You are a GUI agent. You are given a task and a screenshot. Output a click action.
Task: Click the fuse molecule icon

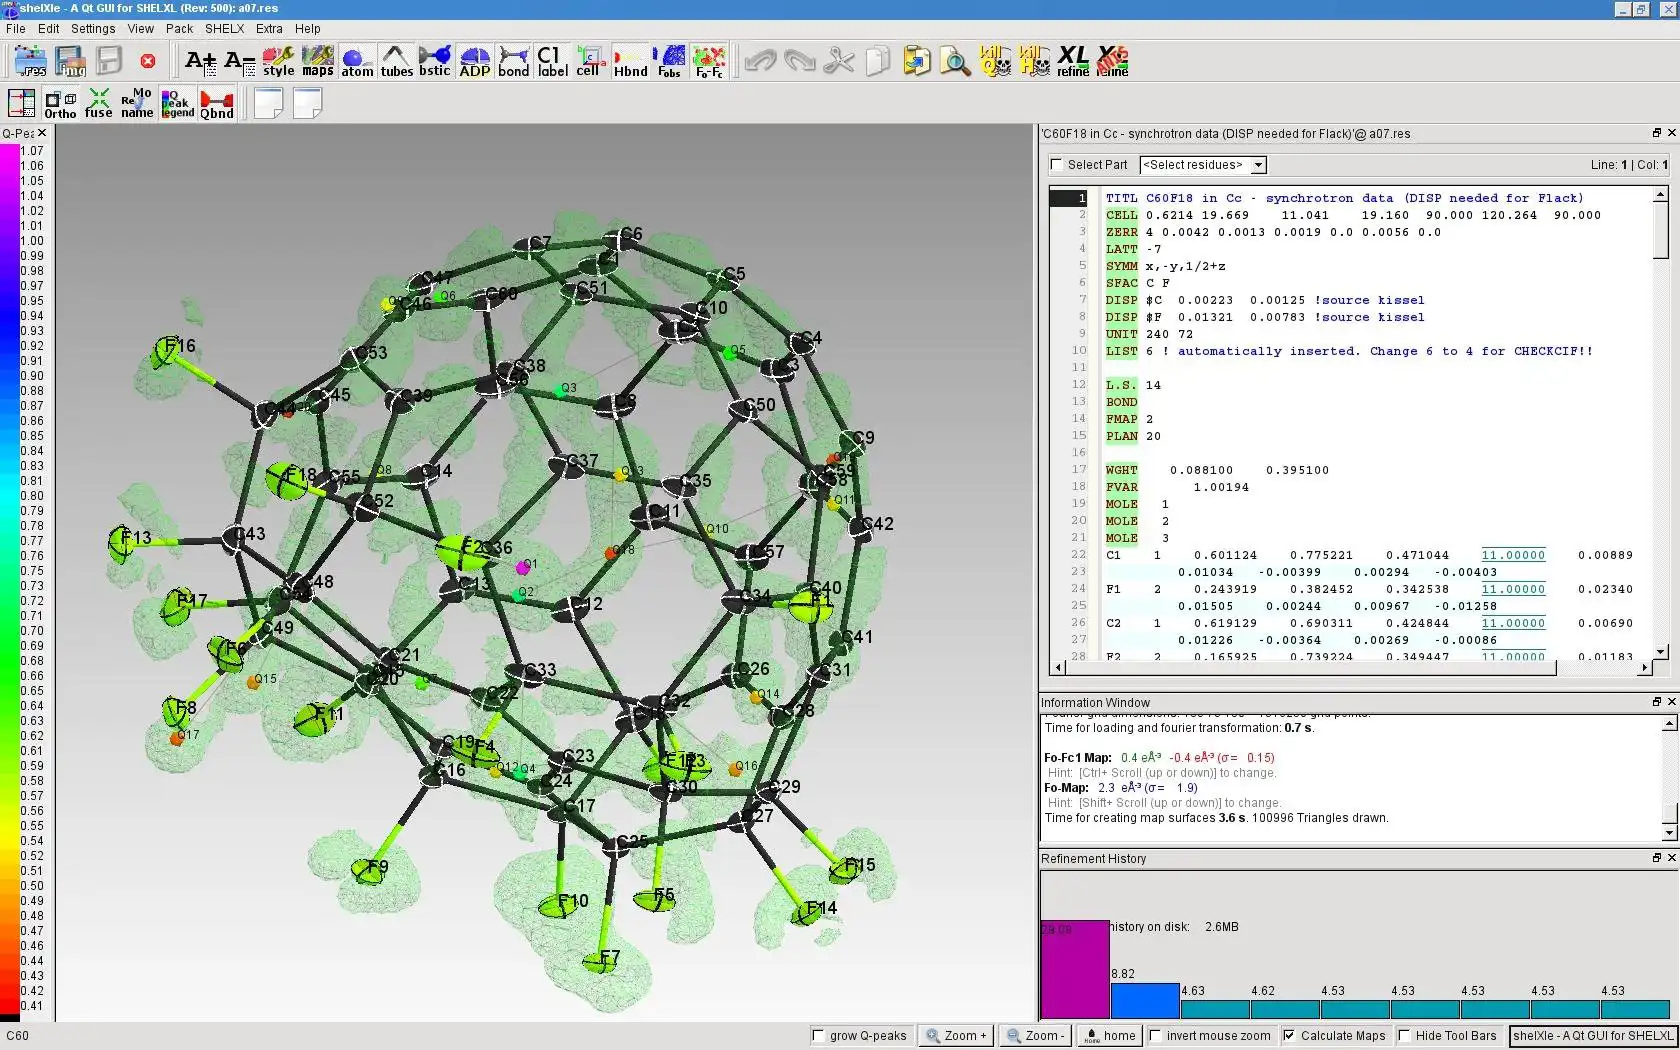click(98, 103)
